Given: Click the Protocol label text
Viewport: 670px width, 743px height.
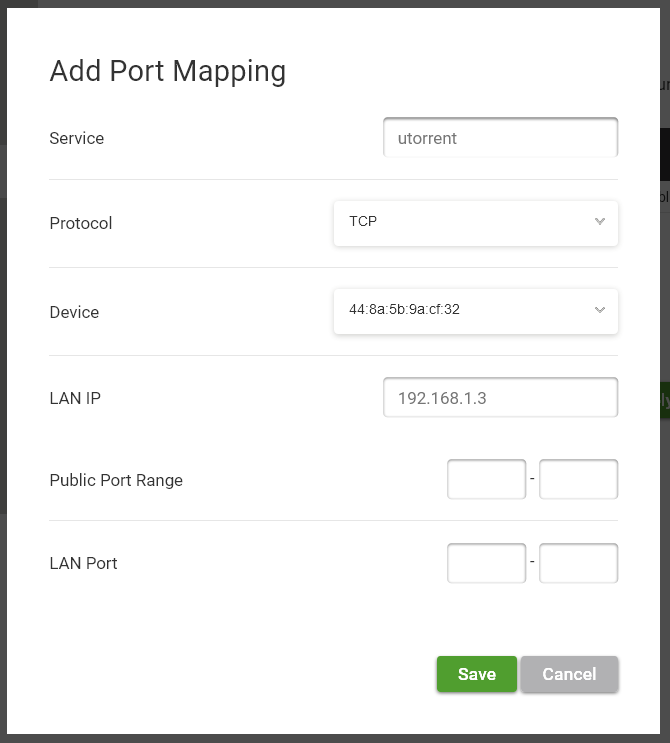Looking at the screenshot, I should (81, 223).
